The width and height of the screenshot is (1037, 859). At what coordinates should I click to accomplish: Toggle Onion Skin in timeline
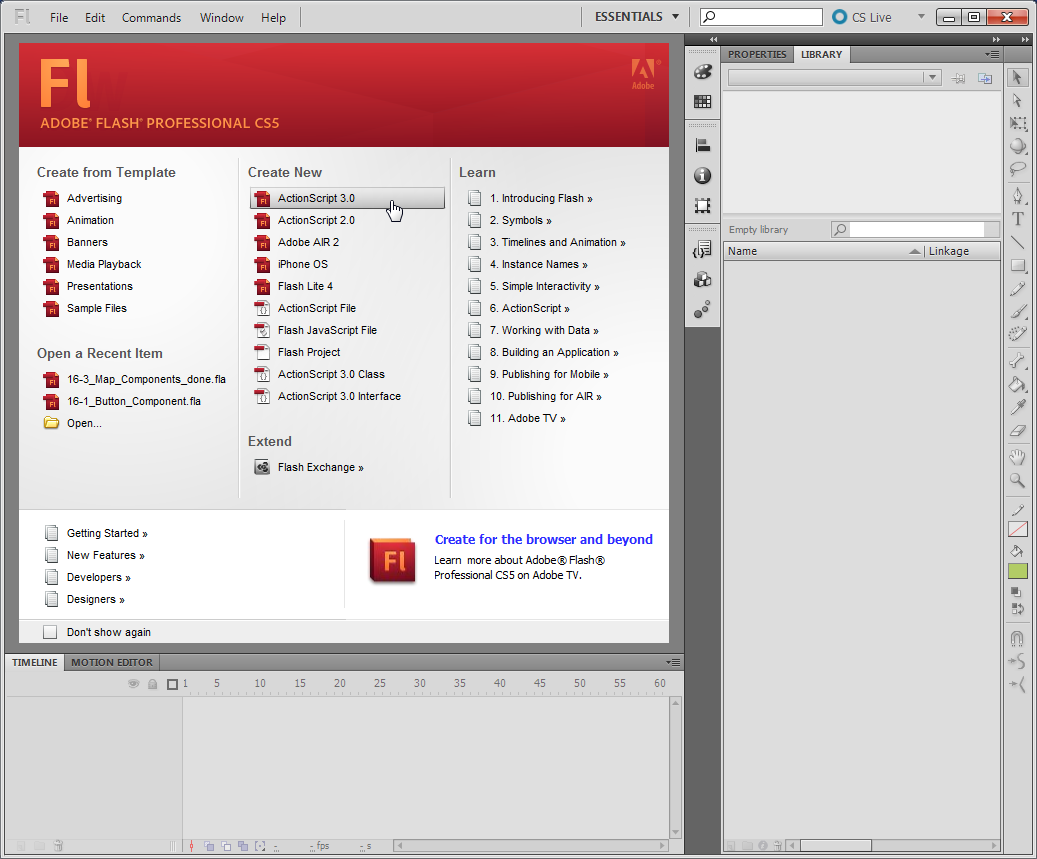pos(210,846)
